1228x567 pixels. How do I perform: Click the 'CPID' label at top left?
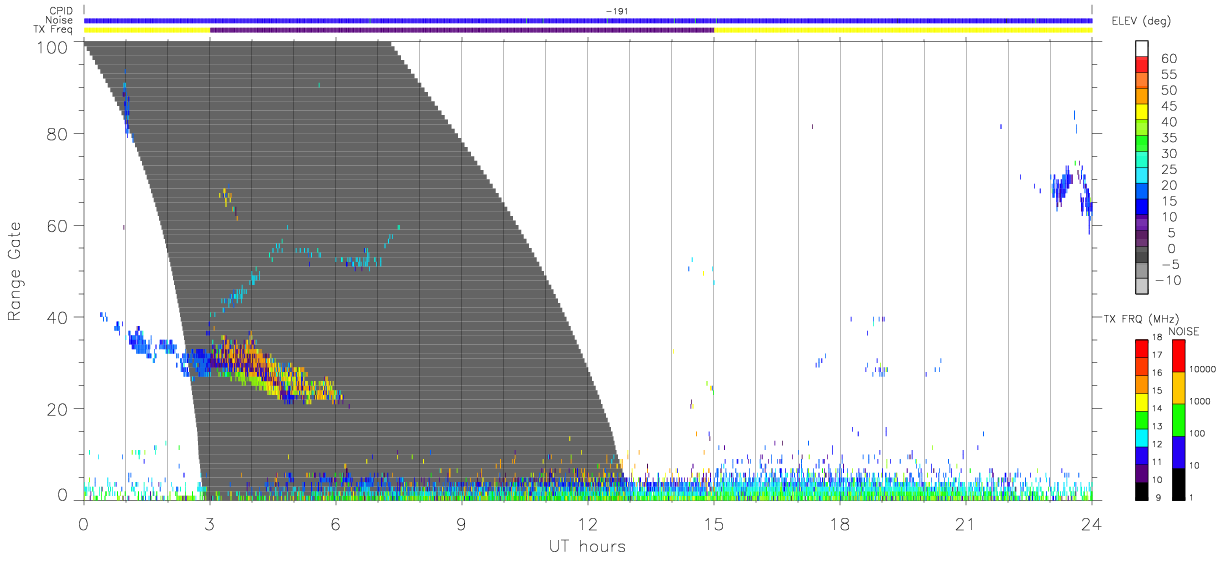pos(62,11)
